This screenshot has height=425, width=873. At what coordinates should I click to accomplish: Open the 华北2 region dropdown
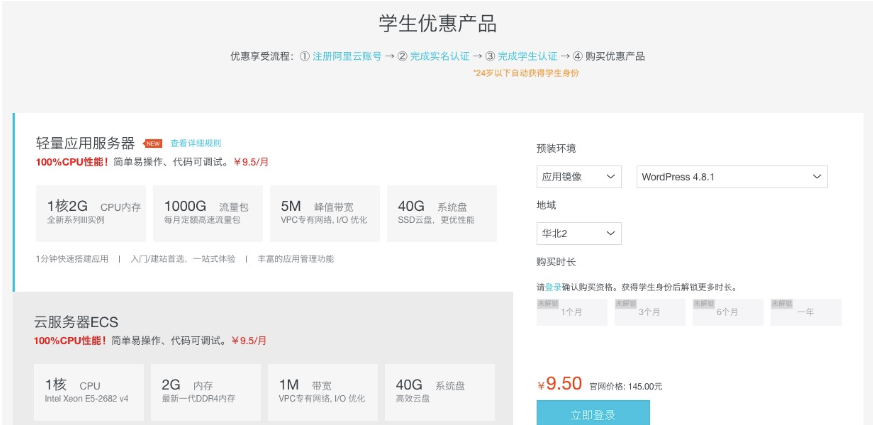pyautogui.click(x=579, y=233)
